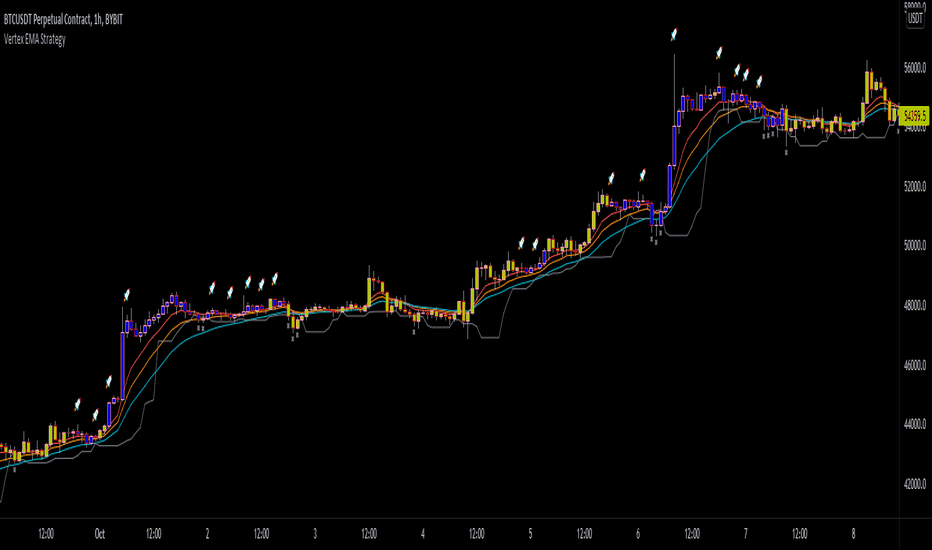The height and width of the screenshot is (550, 932).
Task: Click the Oct label on time axis
Action: (100, 534)
